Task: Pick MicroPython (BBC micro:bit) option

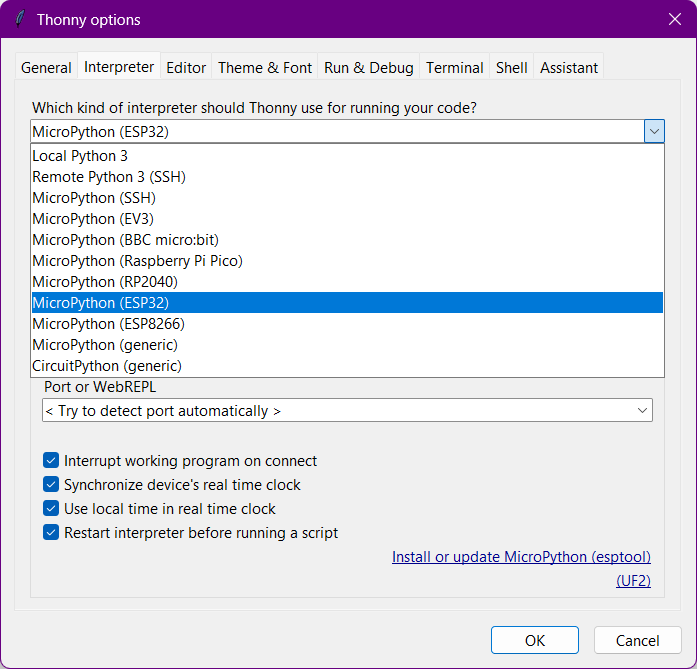Action: 347,240
